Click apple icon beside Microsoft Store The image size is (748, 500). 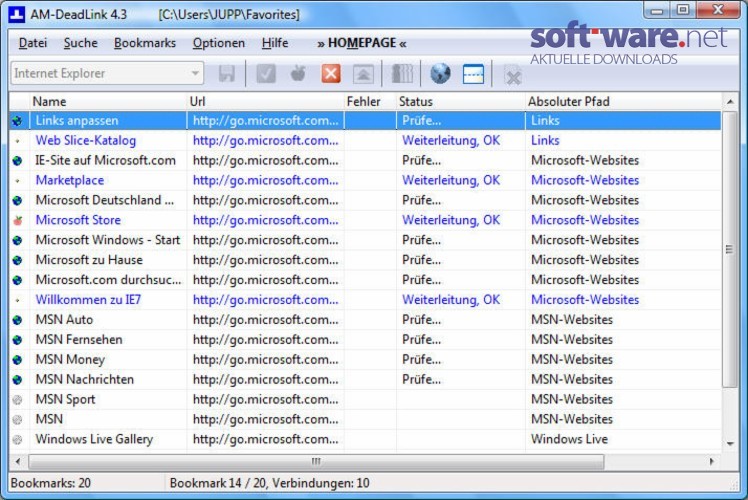click(18, 220)
